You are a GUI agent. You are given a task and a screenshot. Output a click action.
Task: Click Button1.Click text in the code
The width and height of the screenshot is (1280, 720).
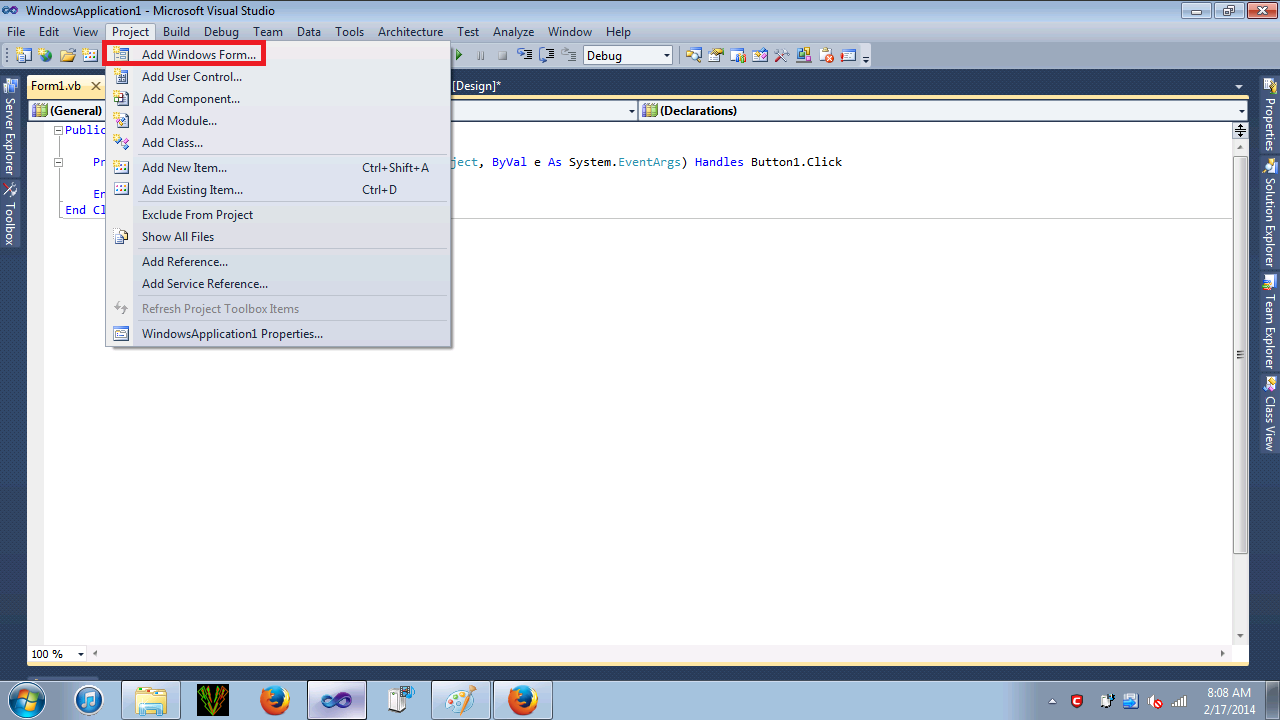[x=796, y=162]
